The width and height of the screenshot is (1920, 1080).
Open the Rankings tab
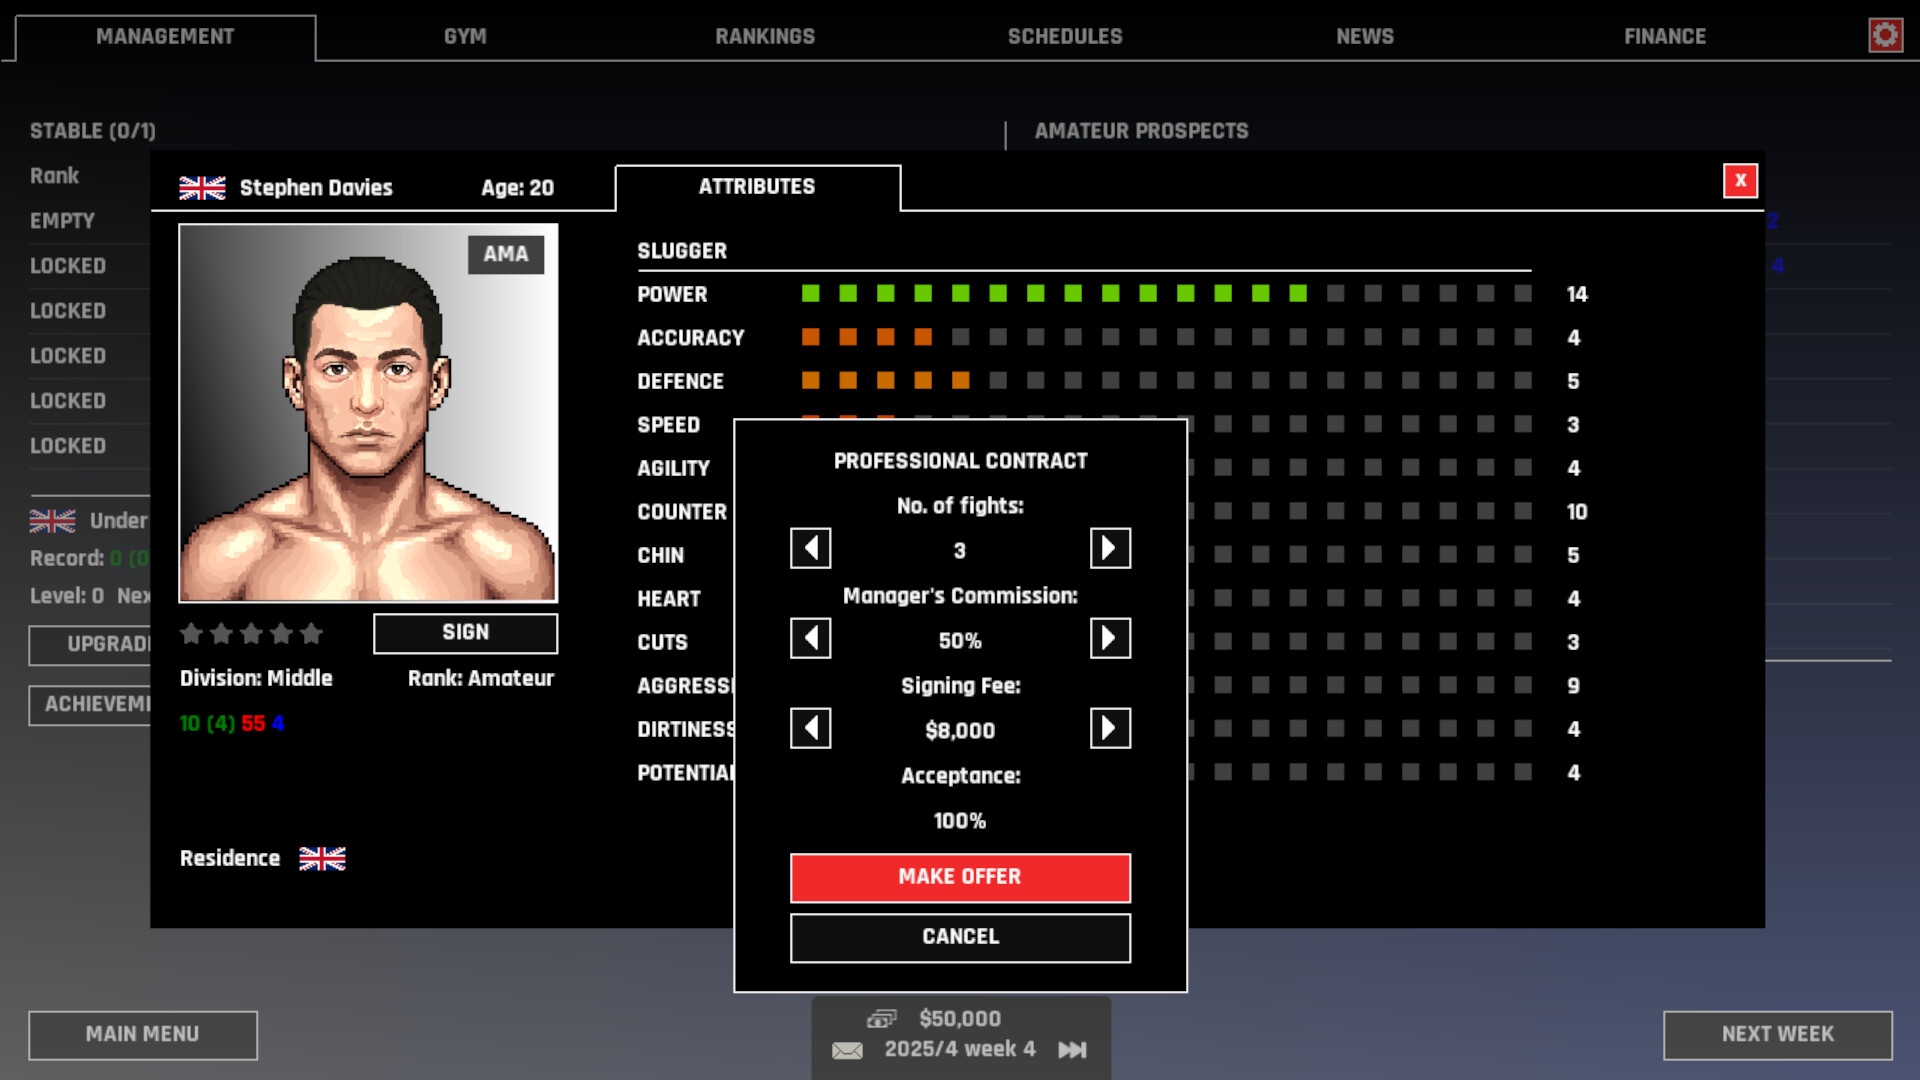(x=765, y=37)
